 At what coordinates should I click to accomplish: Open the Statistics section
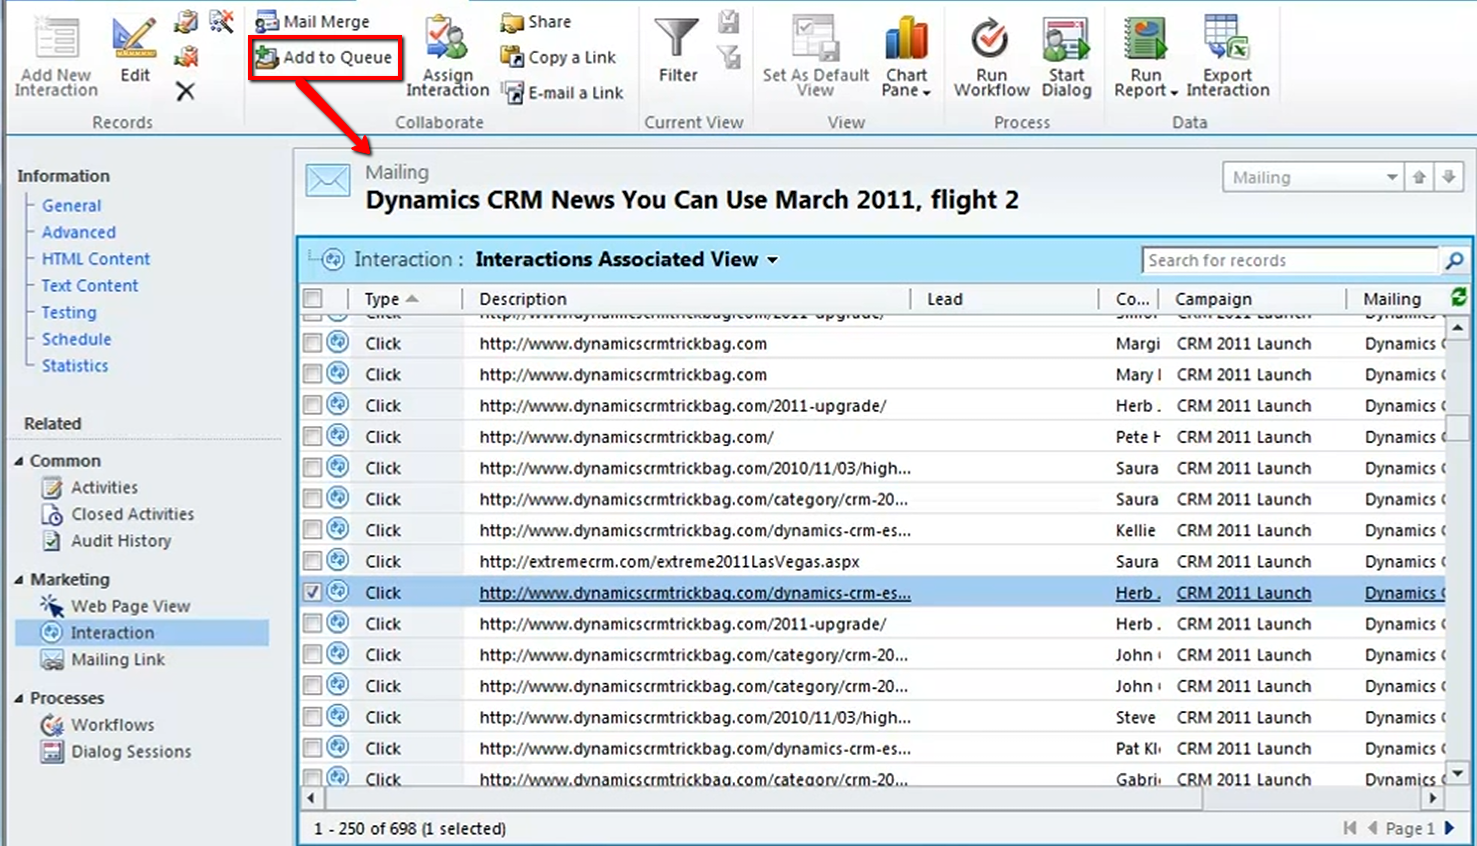(75, 366)
